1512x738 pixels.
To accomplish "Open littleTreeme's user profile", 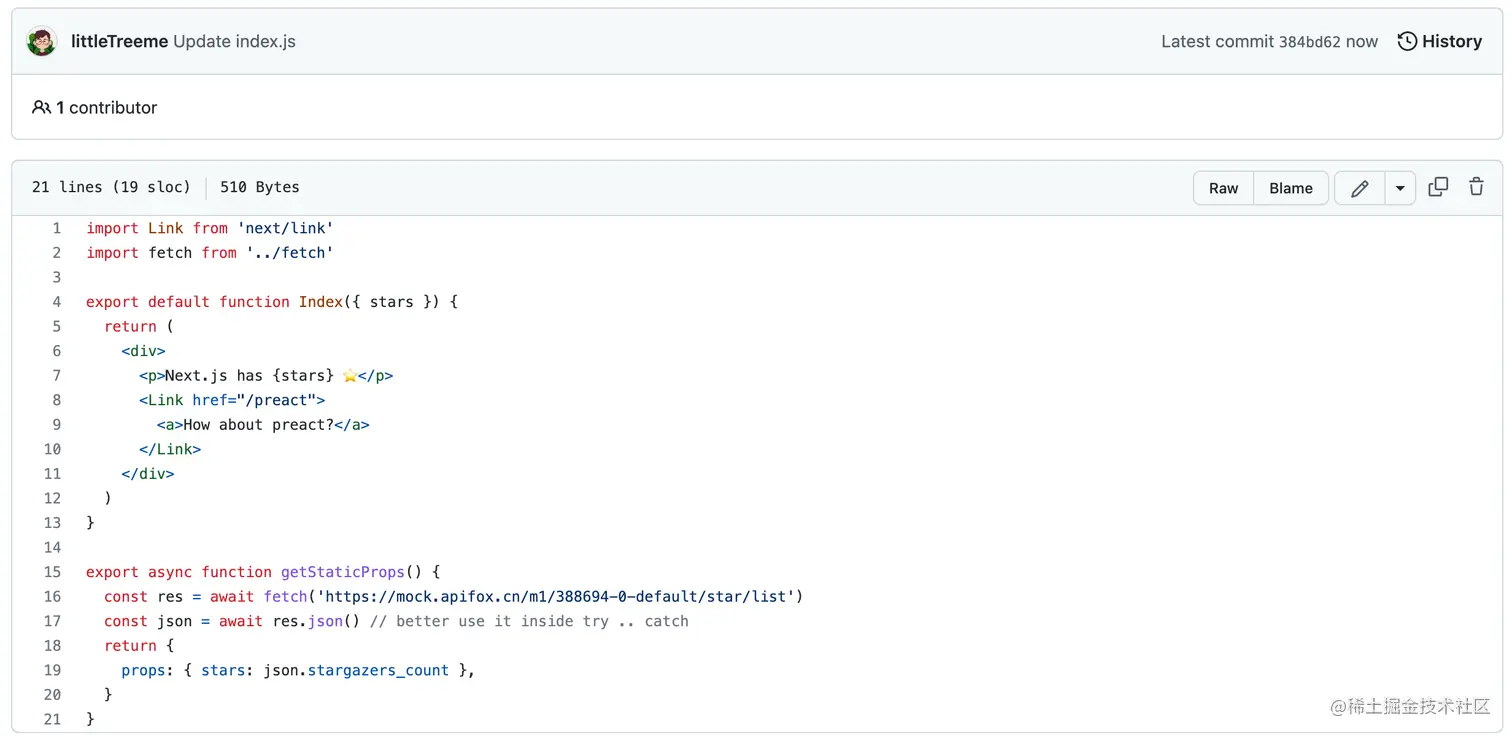I will click(119, 41).
